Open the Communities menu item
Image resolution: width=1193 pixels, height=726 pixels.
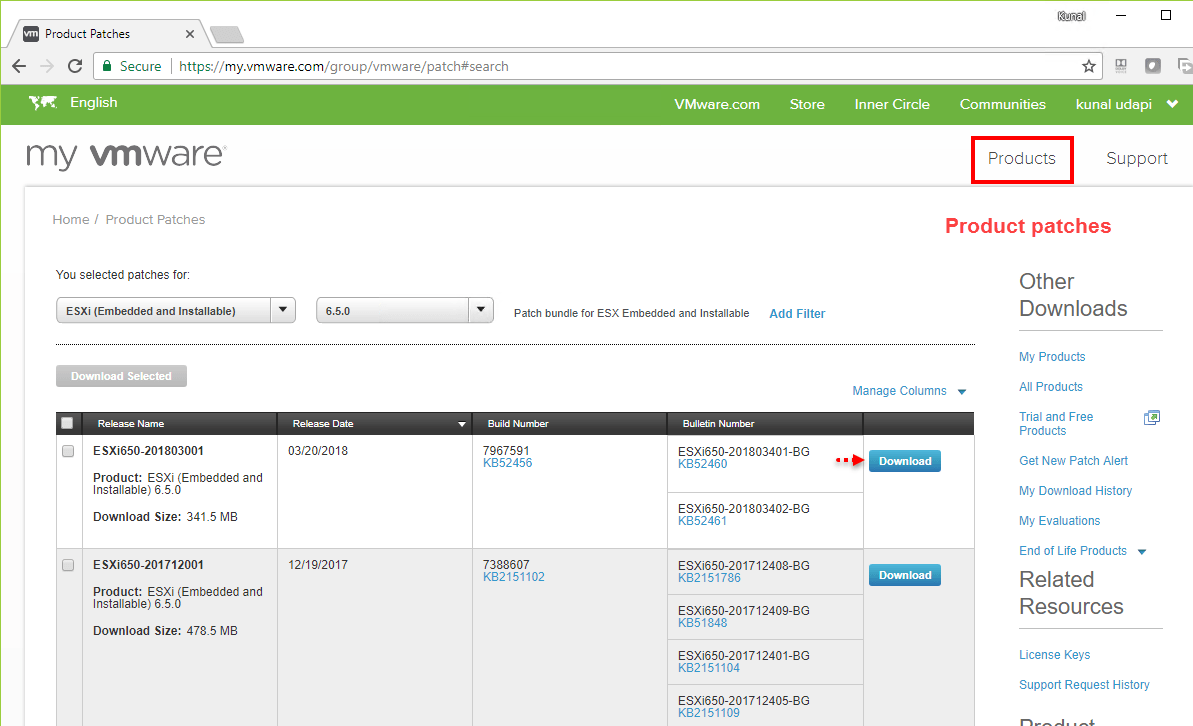[1002, 104]
